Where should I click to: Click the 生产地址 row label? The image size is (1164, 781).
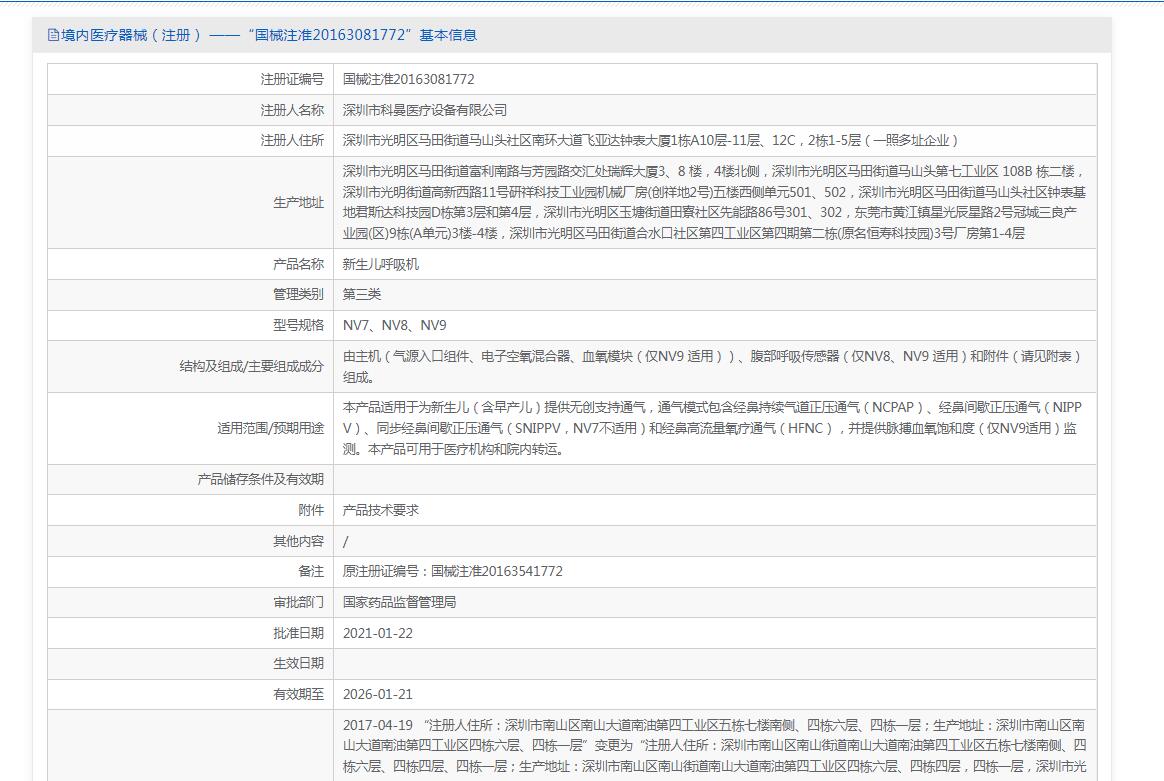point(298,202)
